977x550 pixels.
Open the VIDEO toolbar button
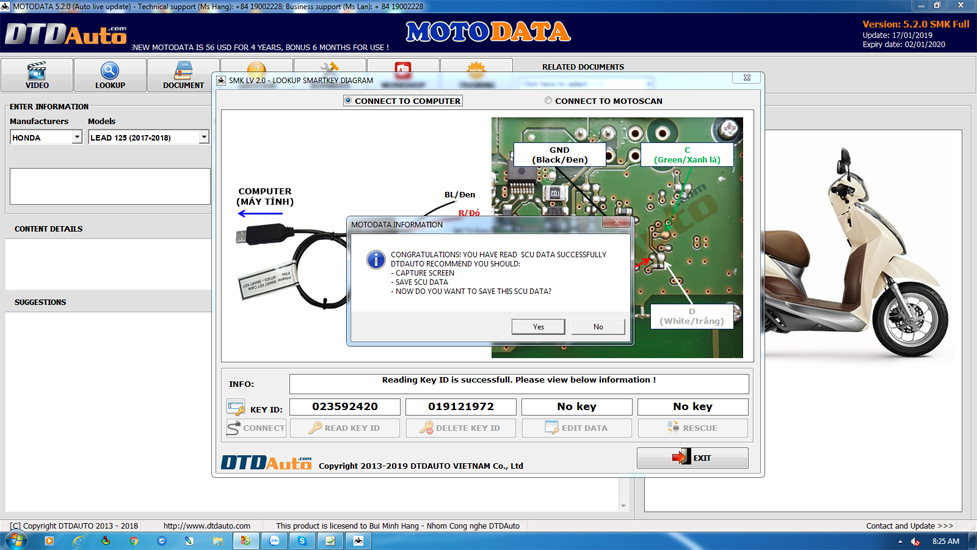pyautogui.click(x=37, y=75)
